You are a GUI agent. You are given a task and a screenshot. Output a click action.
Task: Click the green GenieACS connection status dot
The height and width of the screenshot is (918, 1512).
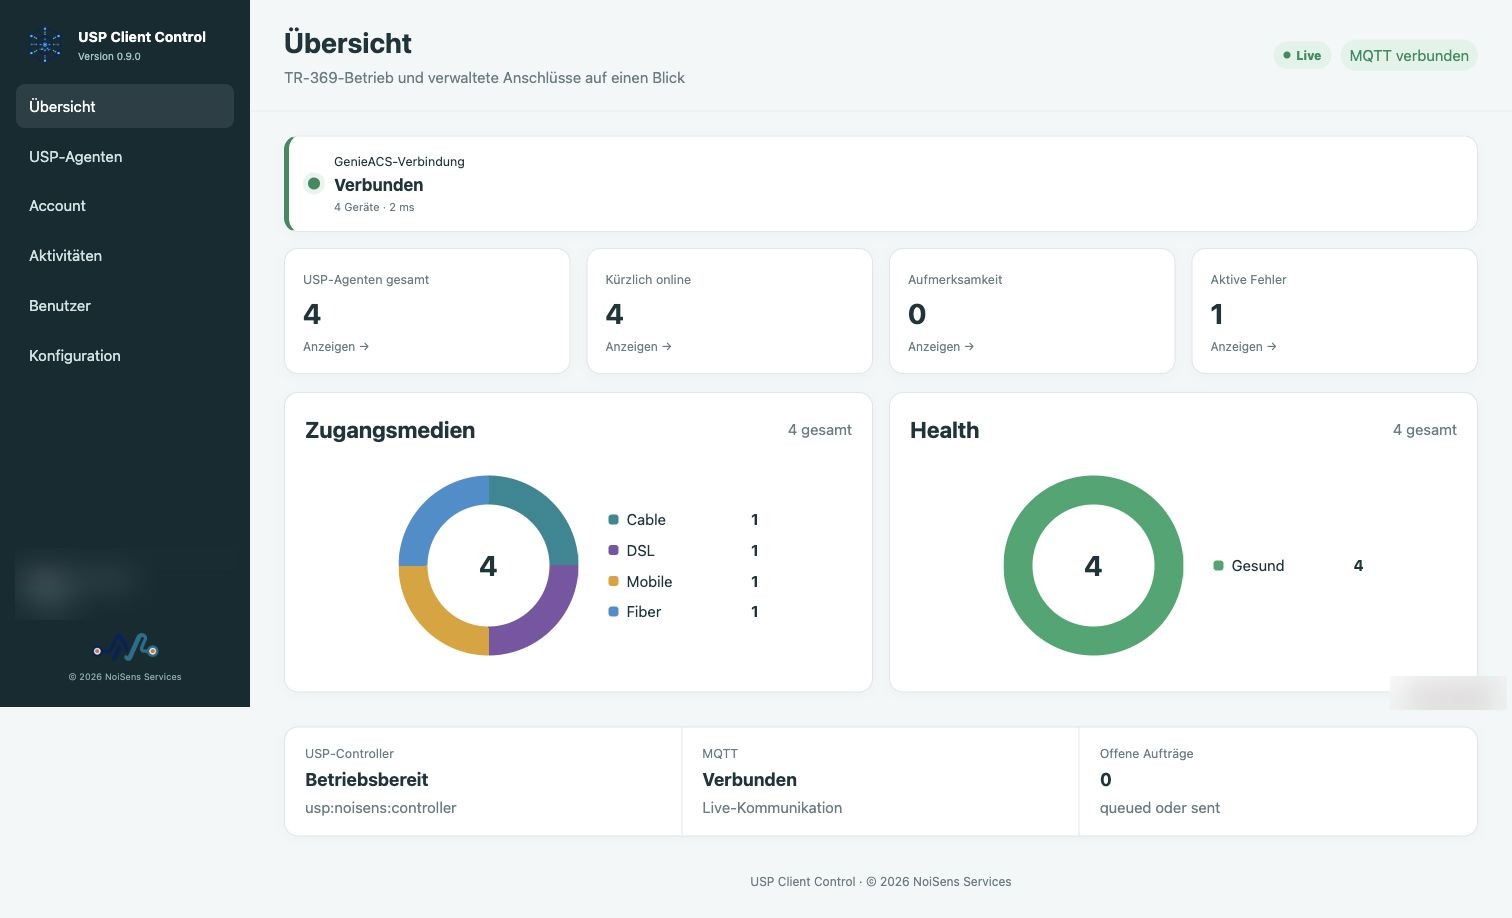pos(314,184)
